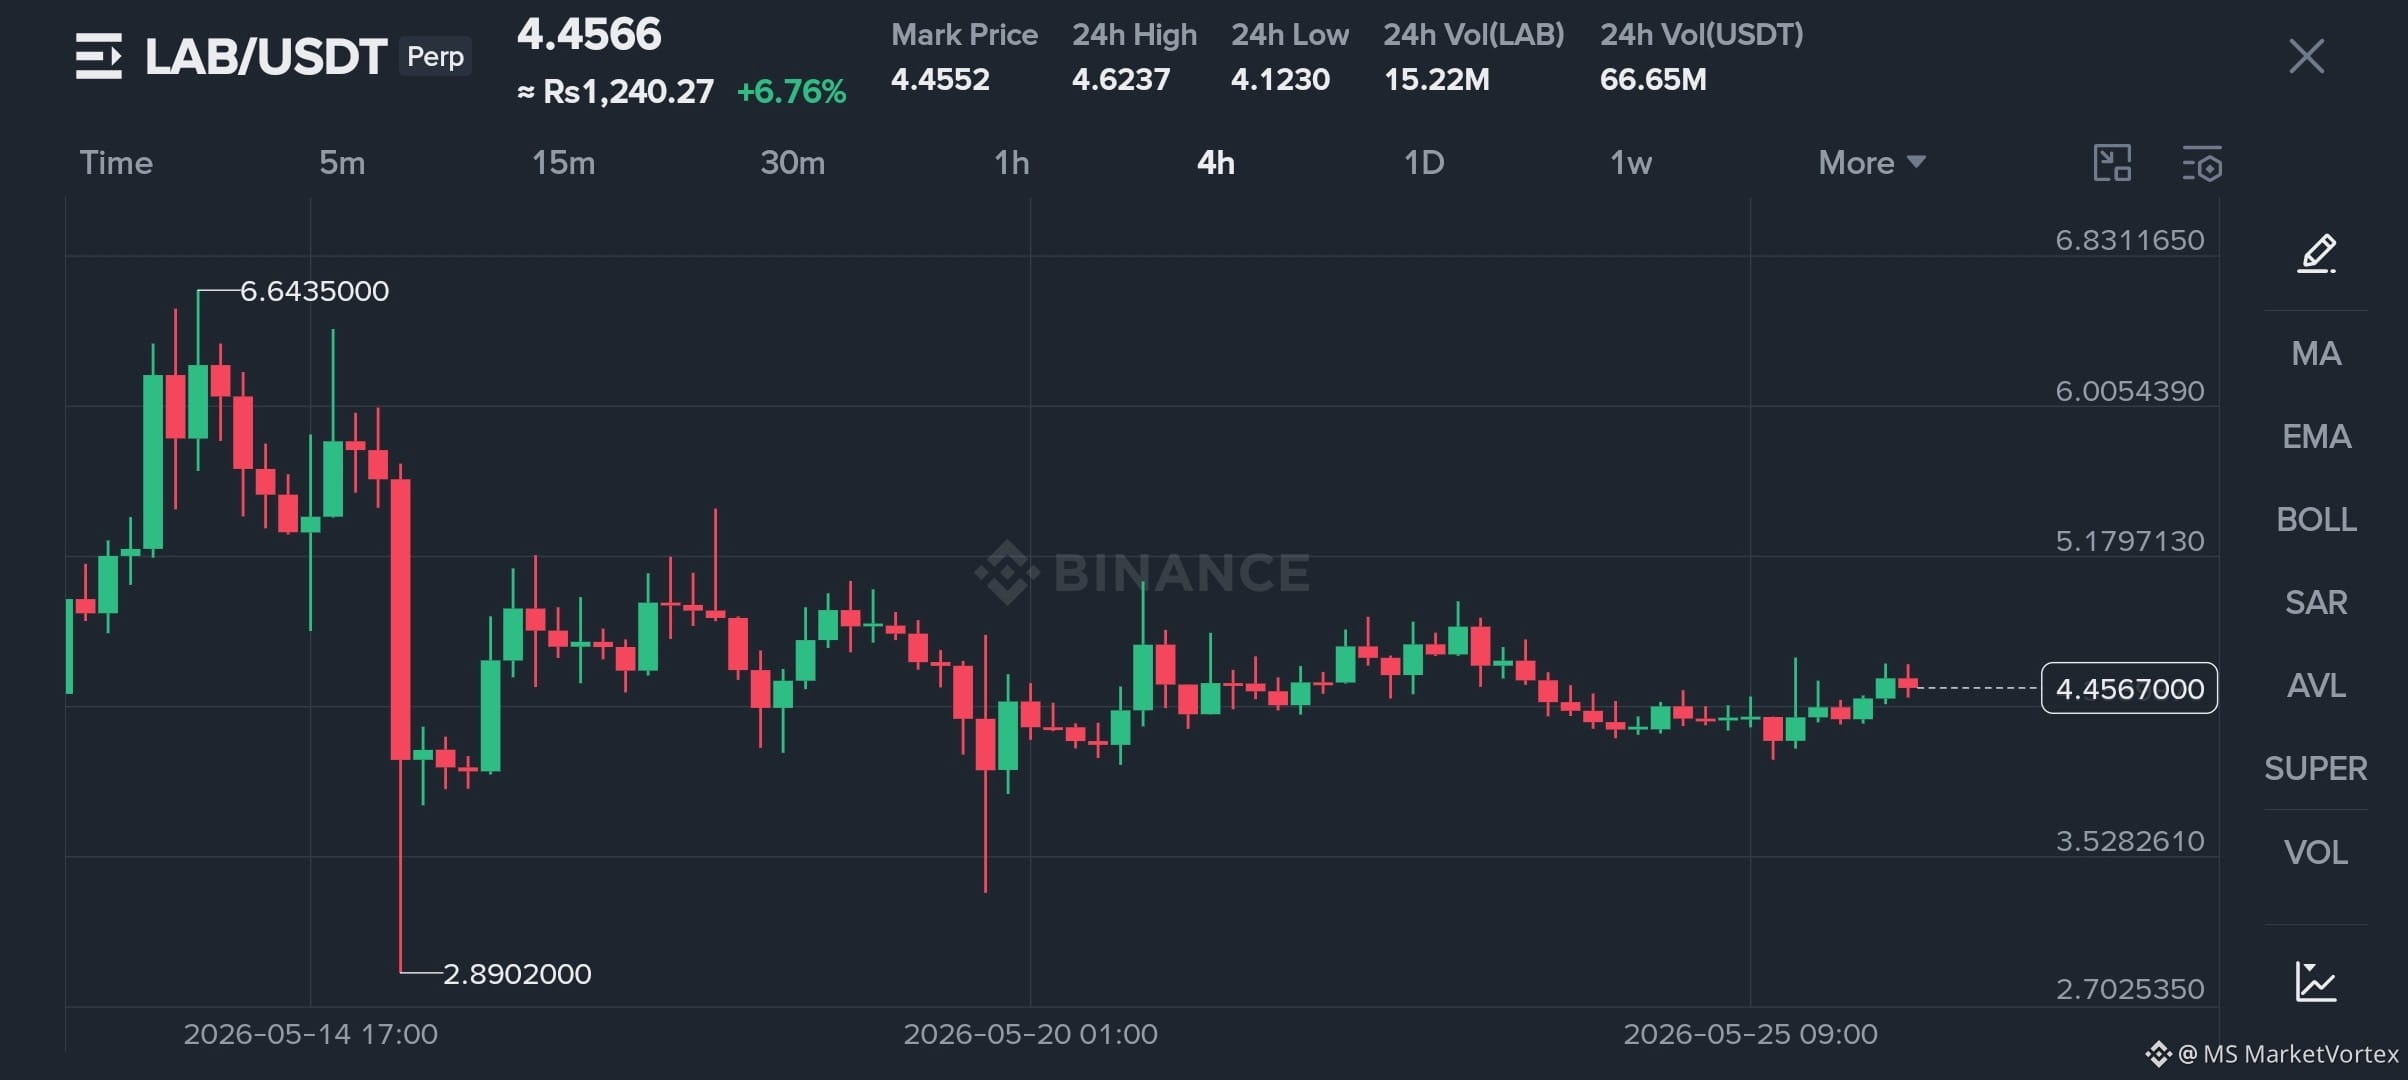Viewport: 2408px width, 1080px height.
Task: Expand the More timeframes dropdown
Action: [1872, 162]
